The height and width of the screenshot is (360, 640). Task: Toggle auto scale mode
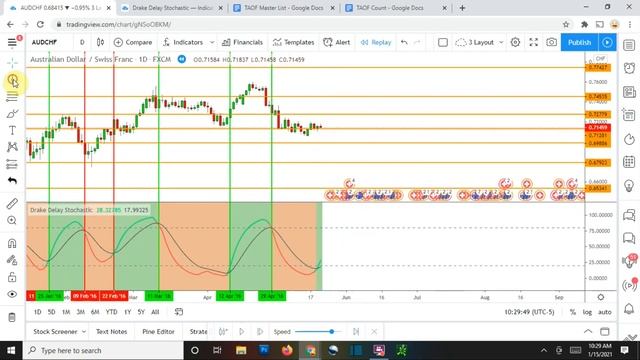click(x=604, y=312)
